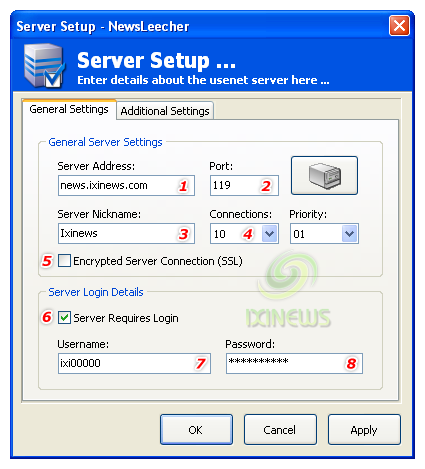
Task: Click the server setup header icon
Action: click(x=44, y=66)
